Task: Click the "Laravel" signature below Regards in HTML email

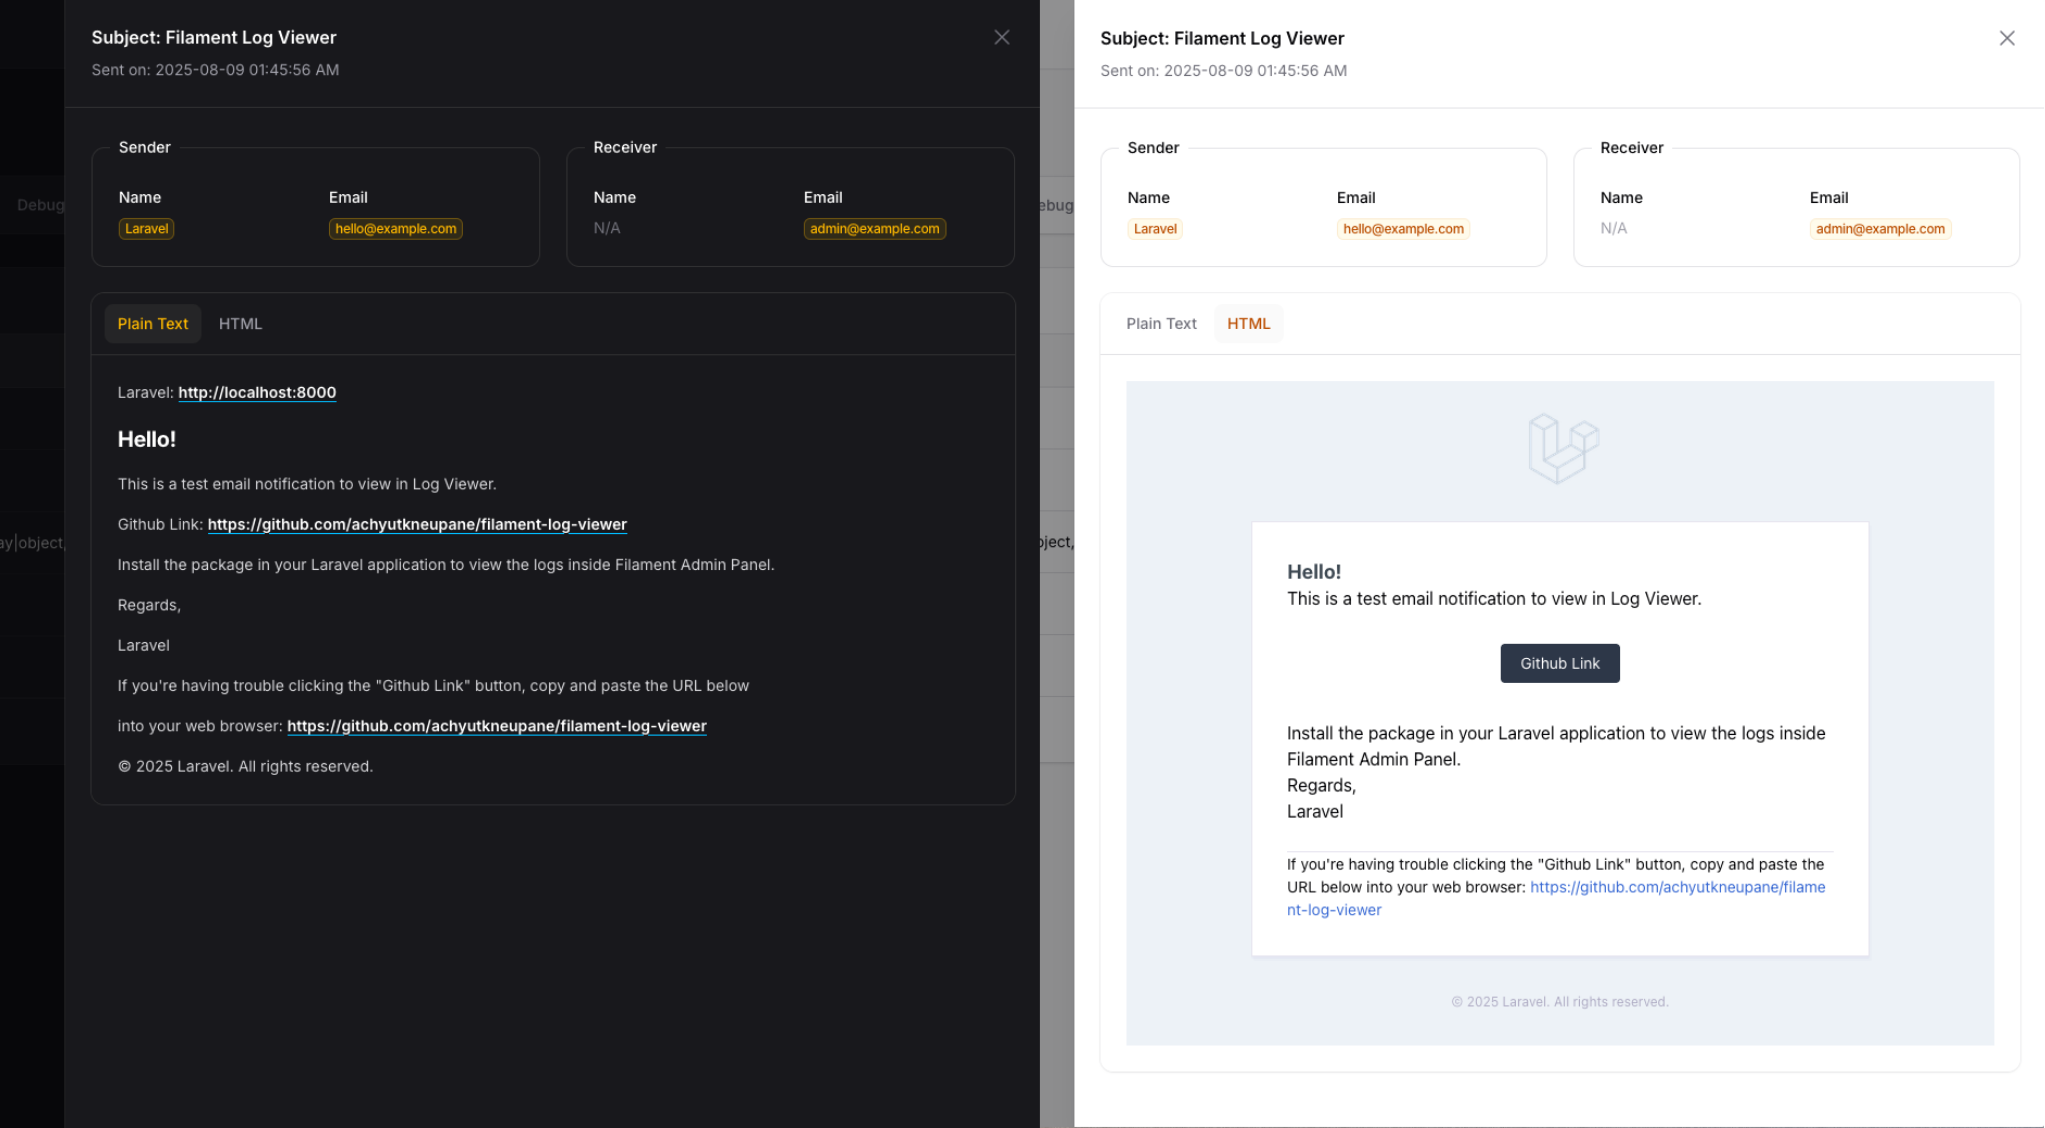Action: coord(1315,812)
